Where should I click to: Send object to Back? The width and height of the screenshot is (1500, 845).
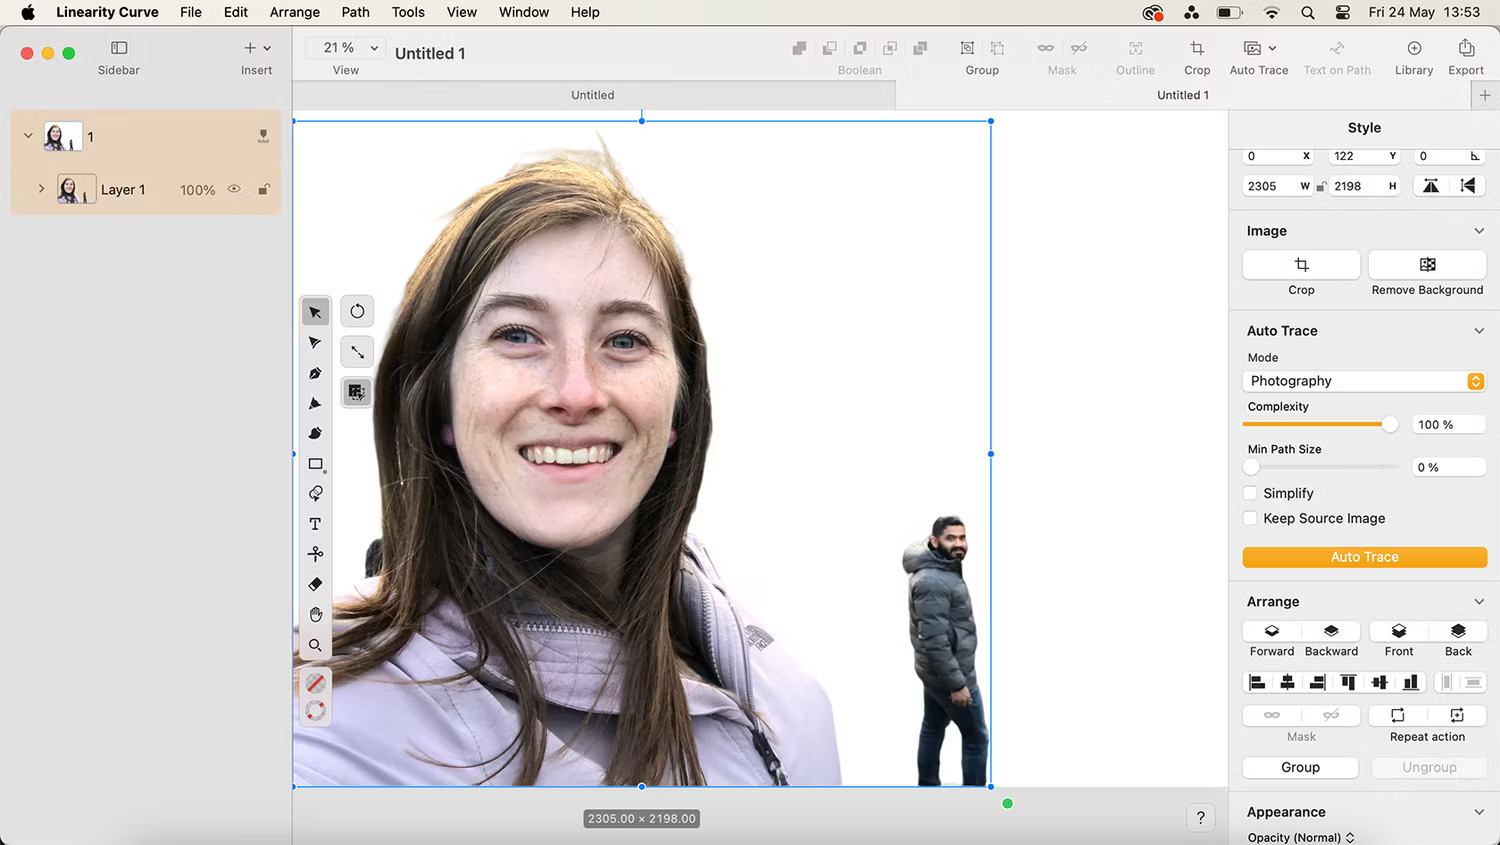tap(1458, 631)
